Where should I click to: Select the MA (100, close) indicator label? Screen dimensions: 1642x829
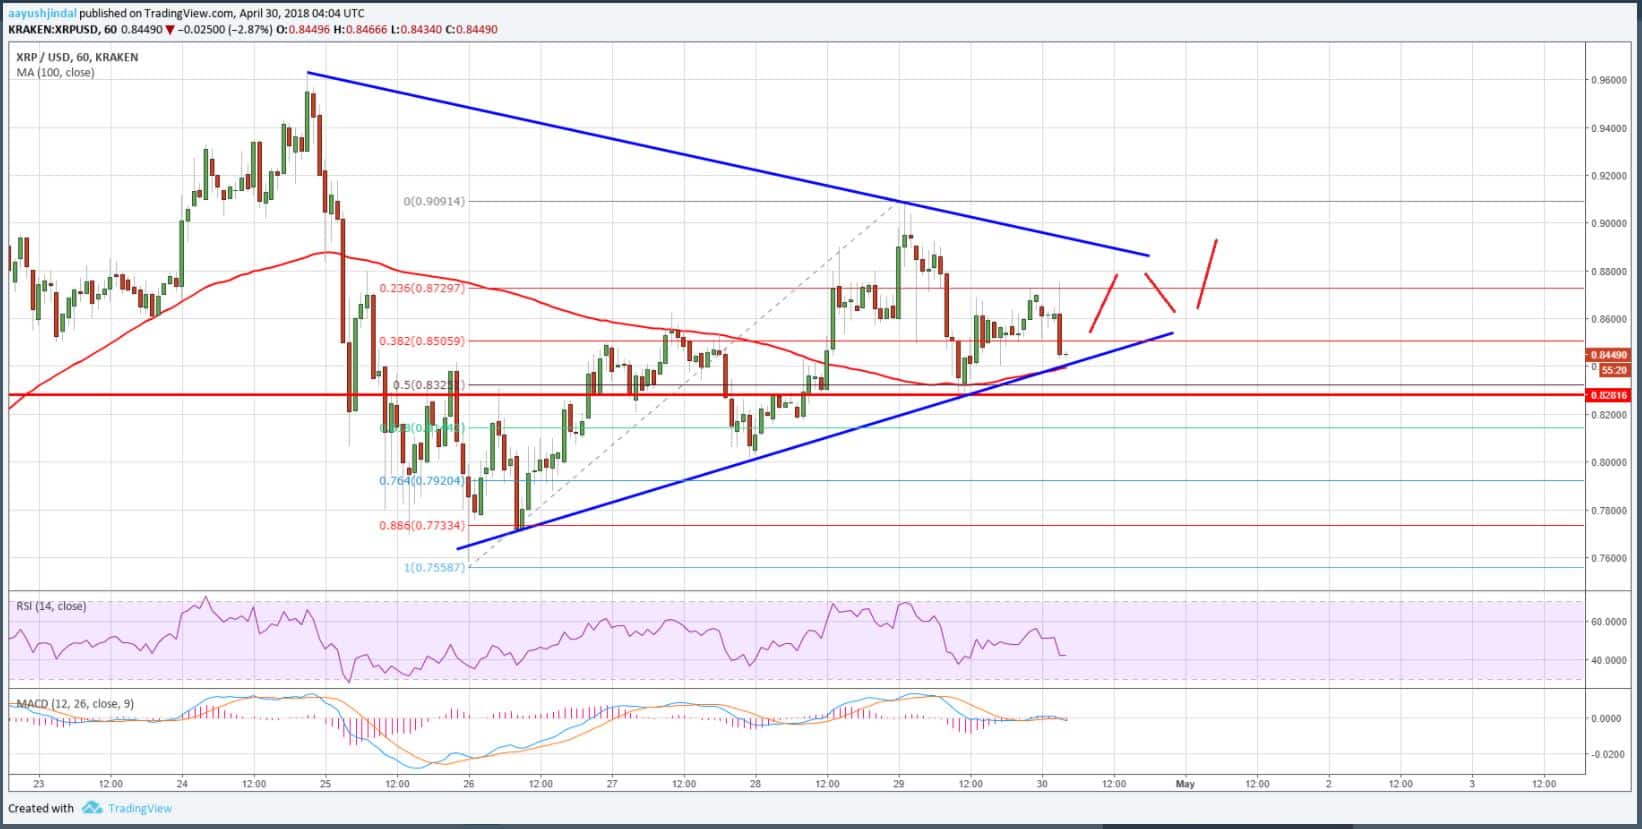[55, 72]
